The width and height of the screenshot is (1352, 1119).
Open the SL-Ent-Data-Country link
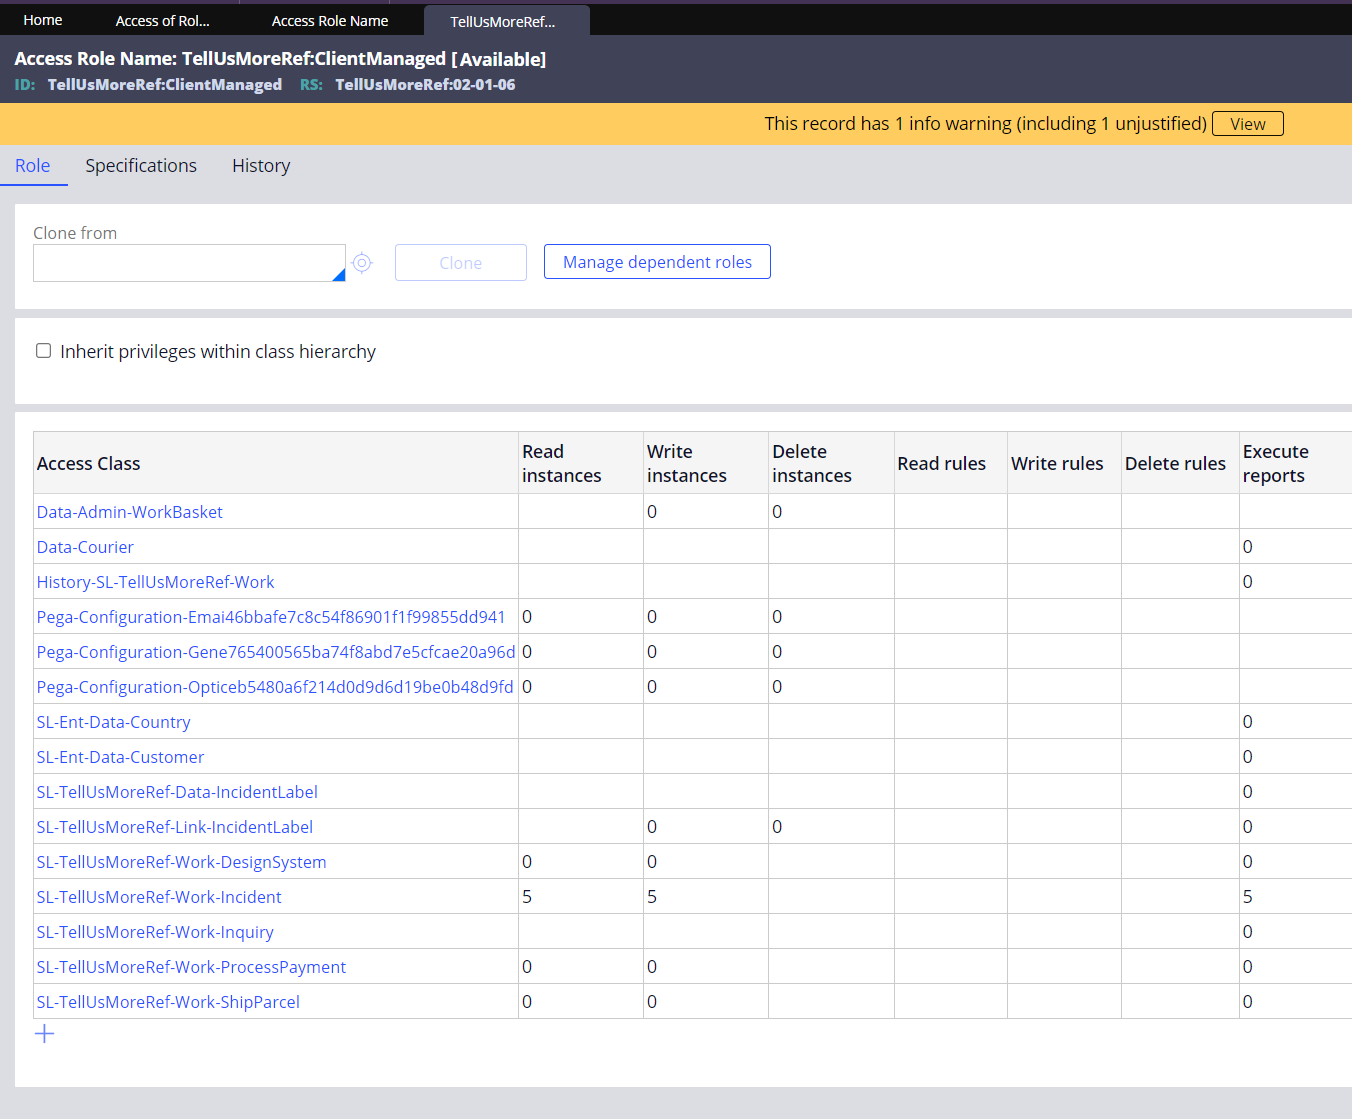coord(113,722)
